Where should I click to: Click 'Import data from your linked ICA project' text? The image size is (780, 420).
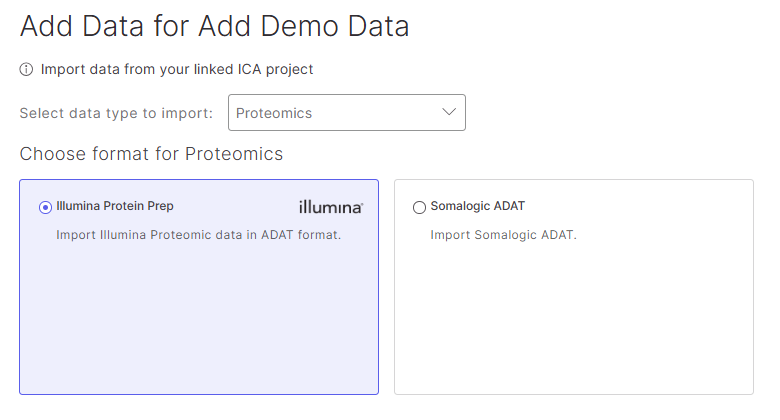pos(177,69)
